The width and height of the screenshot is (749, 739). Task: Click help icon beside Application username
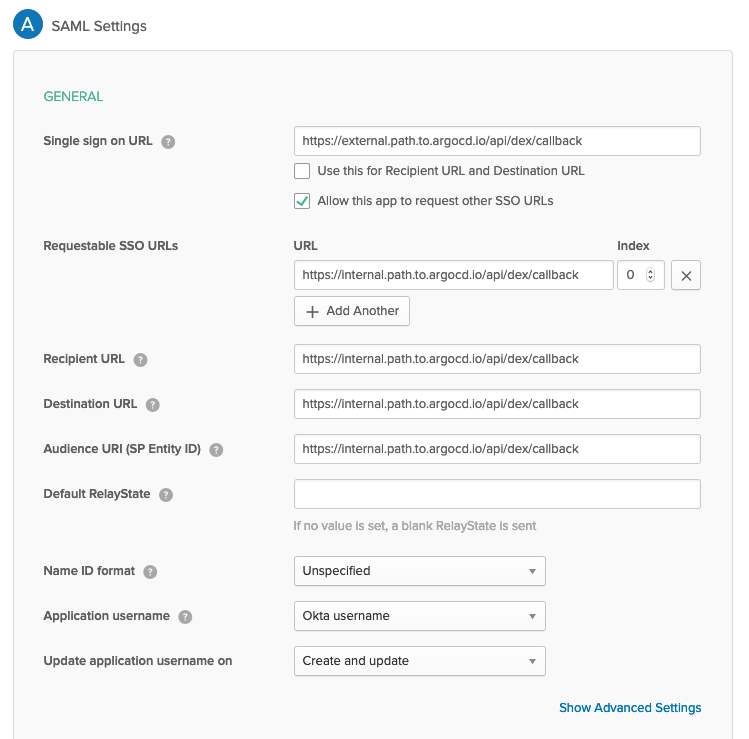click(x=185, y=617)
